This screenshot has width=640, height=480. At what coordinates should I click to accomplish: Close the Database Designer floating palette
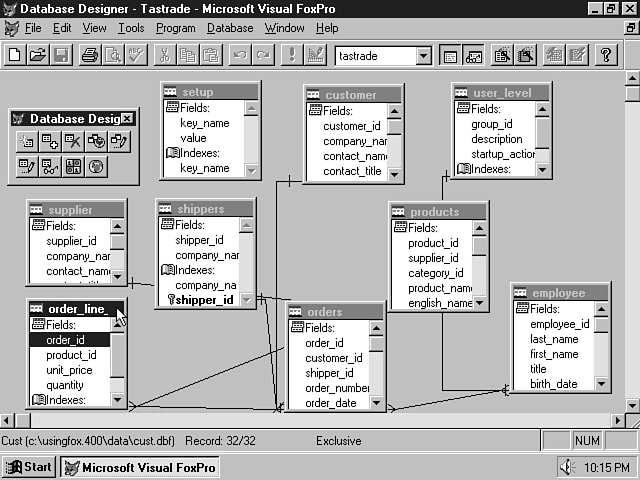127,119
